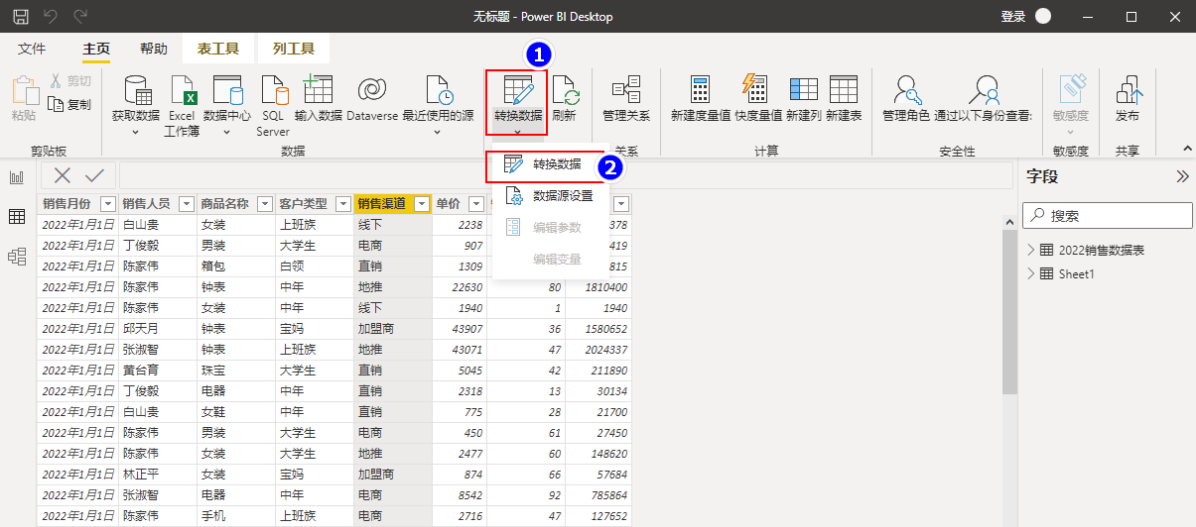
Task: Click the Save icon in title bar
Action: [x=22, y=16]
